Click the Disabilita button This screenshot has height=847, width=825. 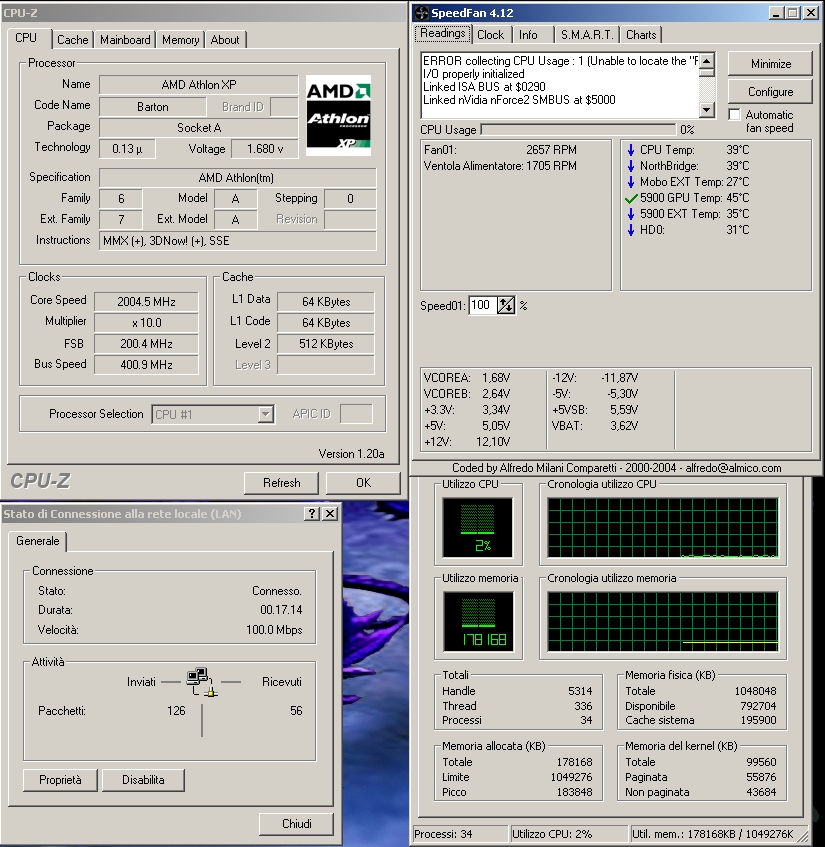coord(143,780)
